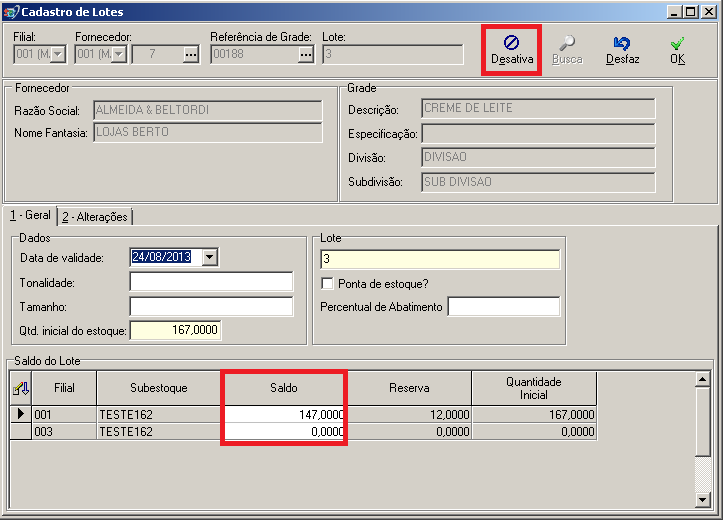Viewport: 723px width, 520px height.
Task: Click the Desativa toolbar icon
Action: tap(511, 43)
